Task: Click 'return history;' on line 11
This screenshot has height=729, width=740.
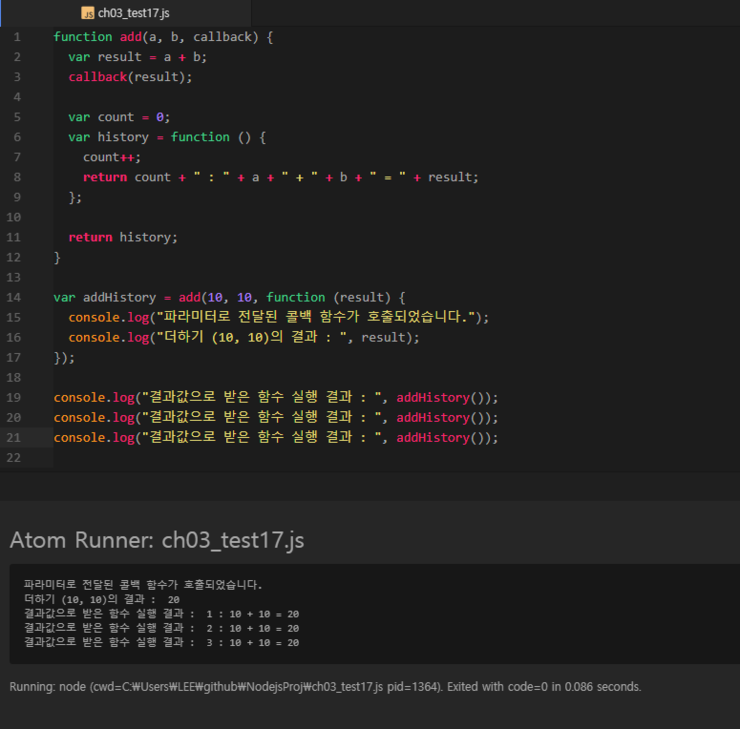Action: (x=123, y=237)
